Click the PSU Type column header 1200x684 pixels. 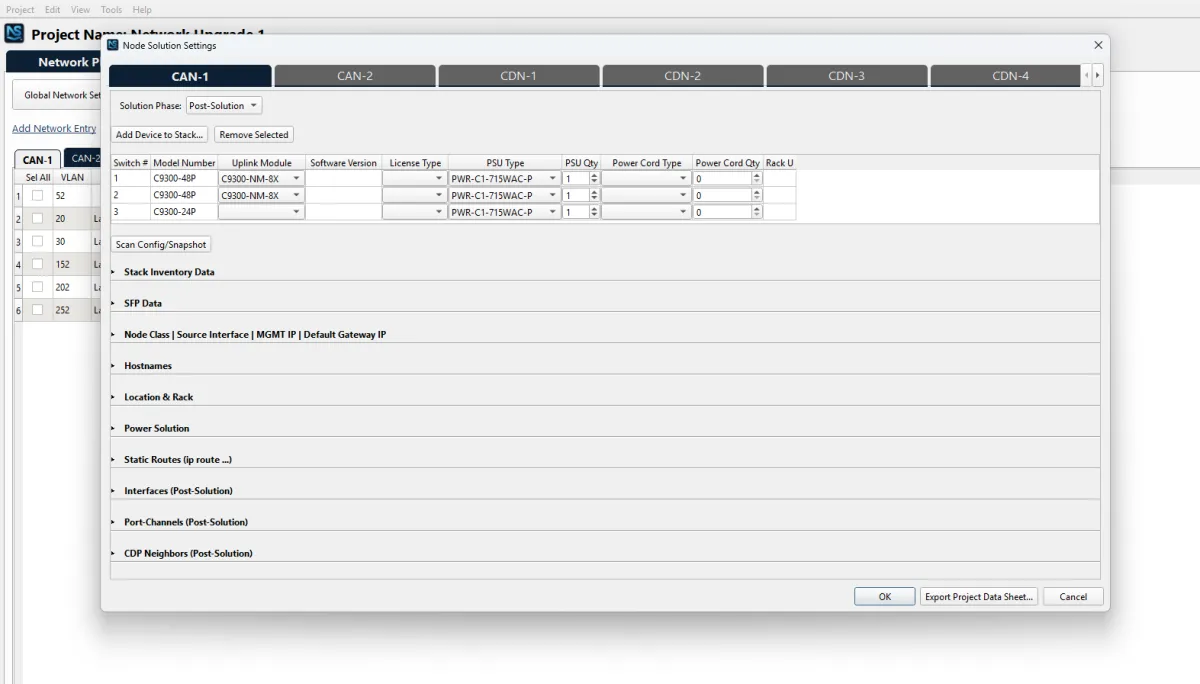(x=505, y=162)
